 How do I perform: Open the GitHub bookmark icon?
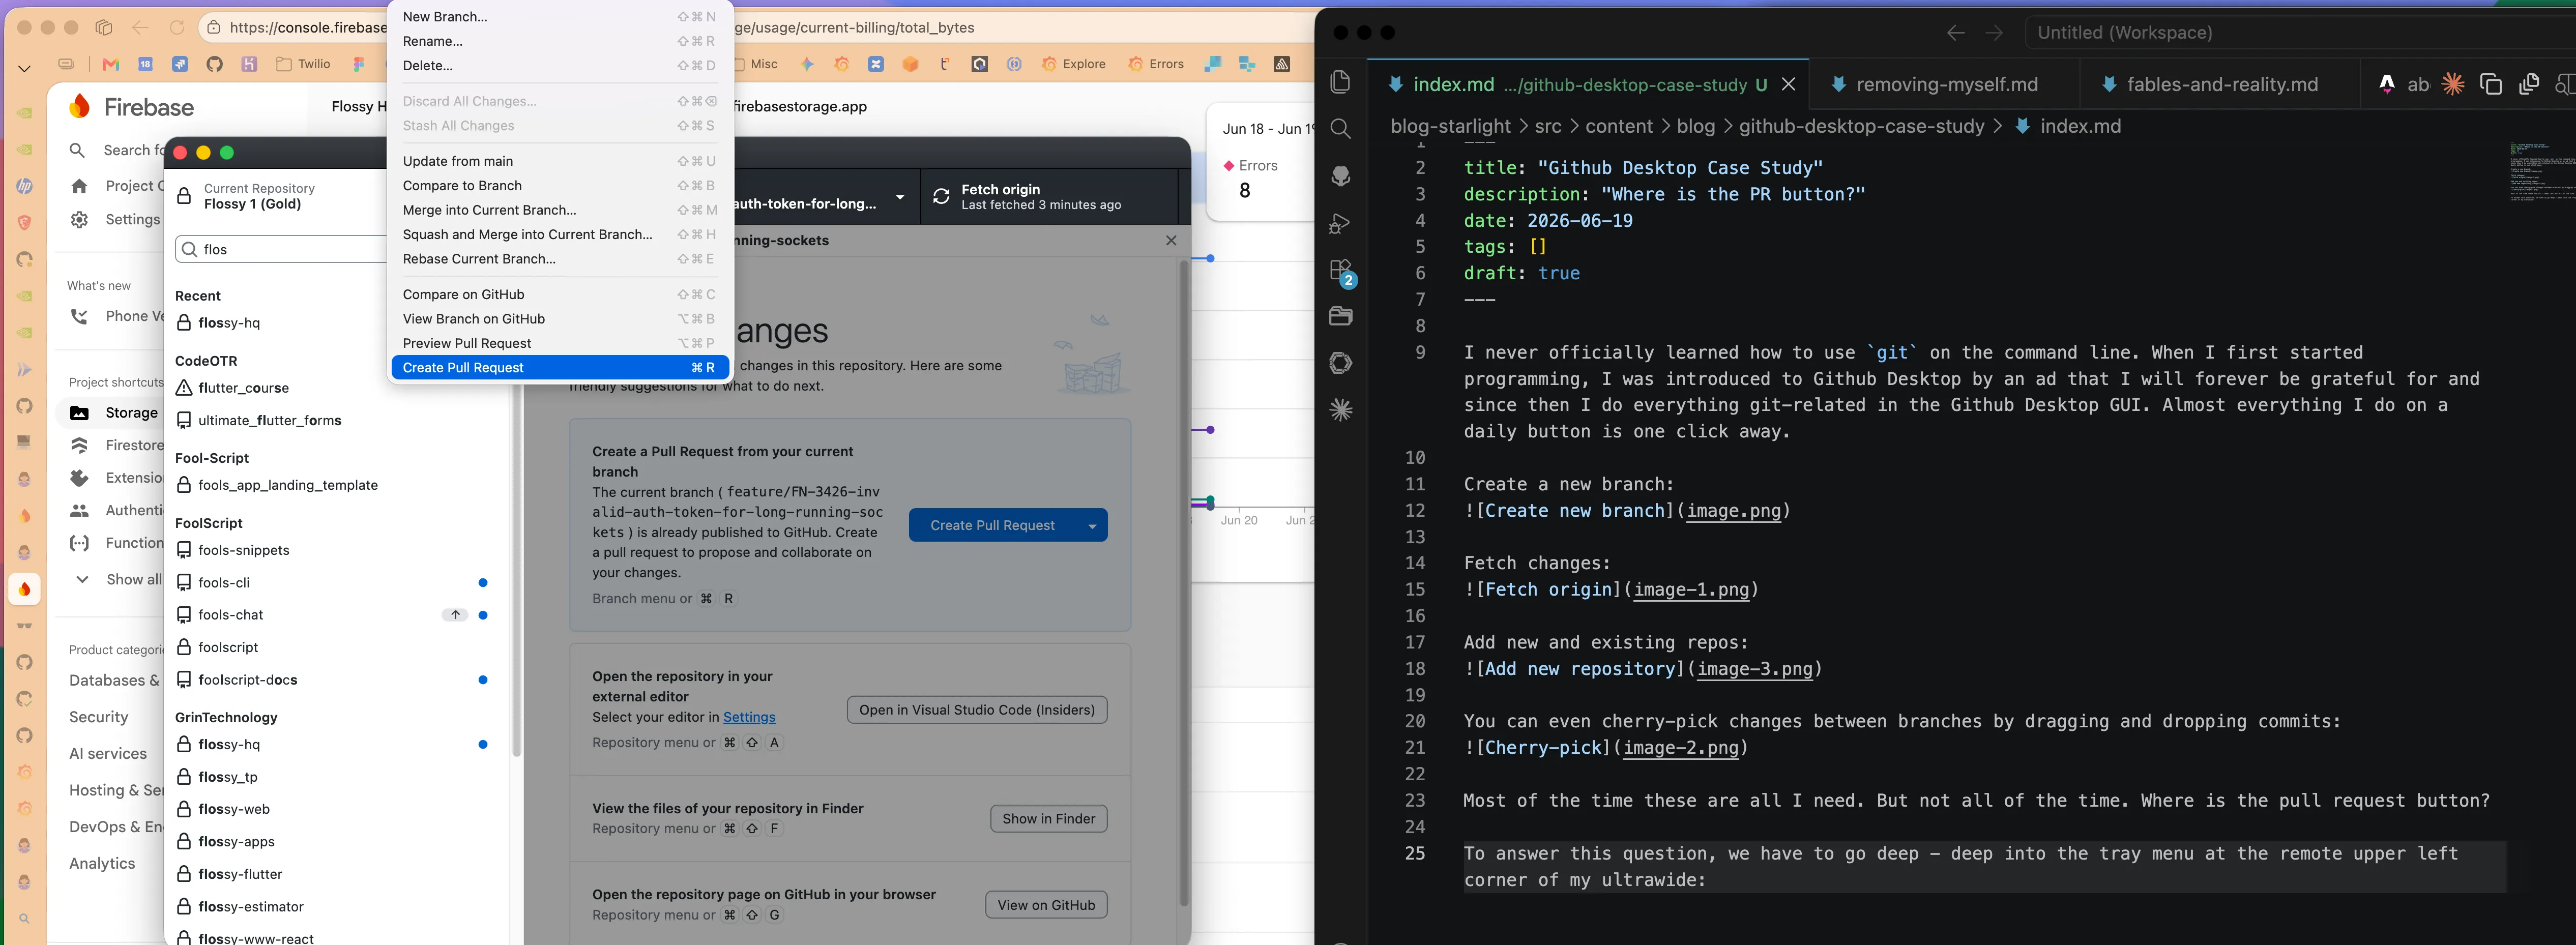tap(214, 64)
